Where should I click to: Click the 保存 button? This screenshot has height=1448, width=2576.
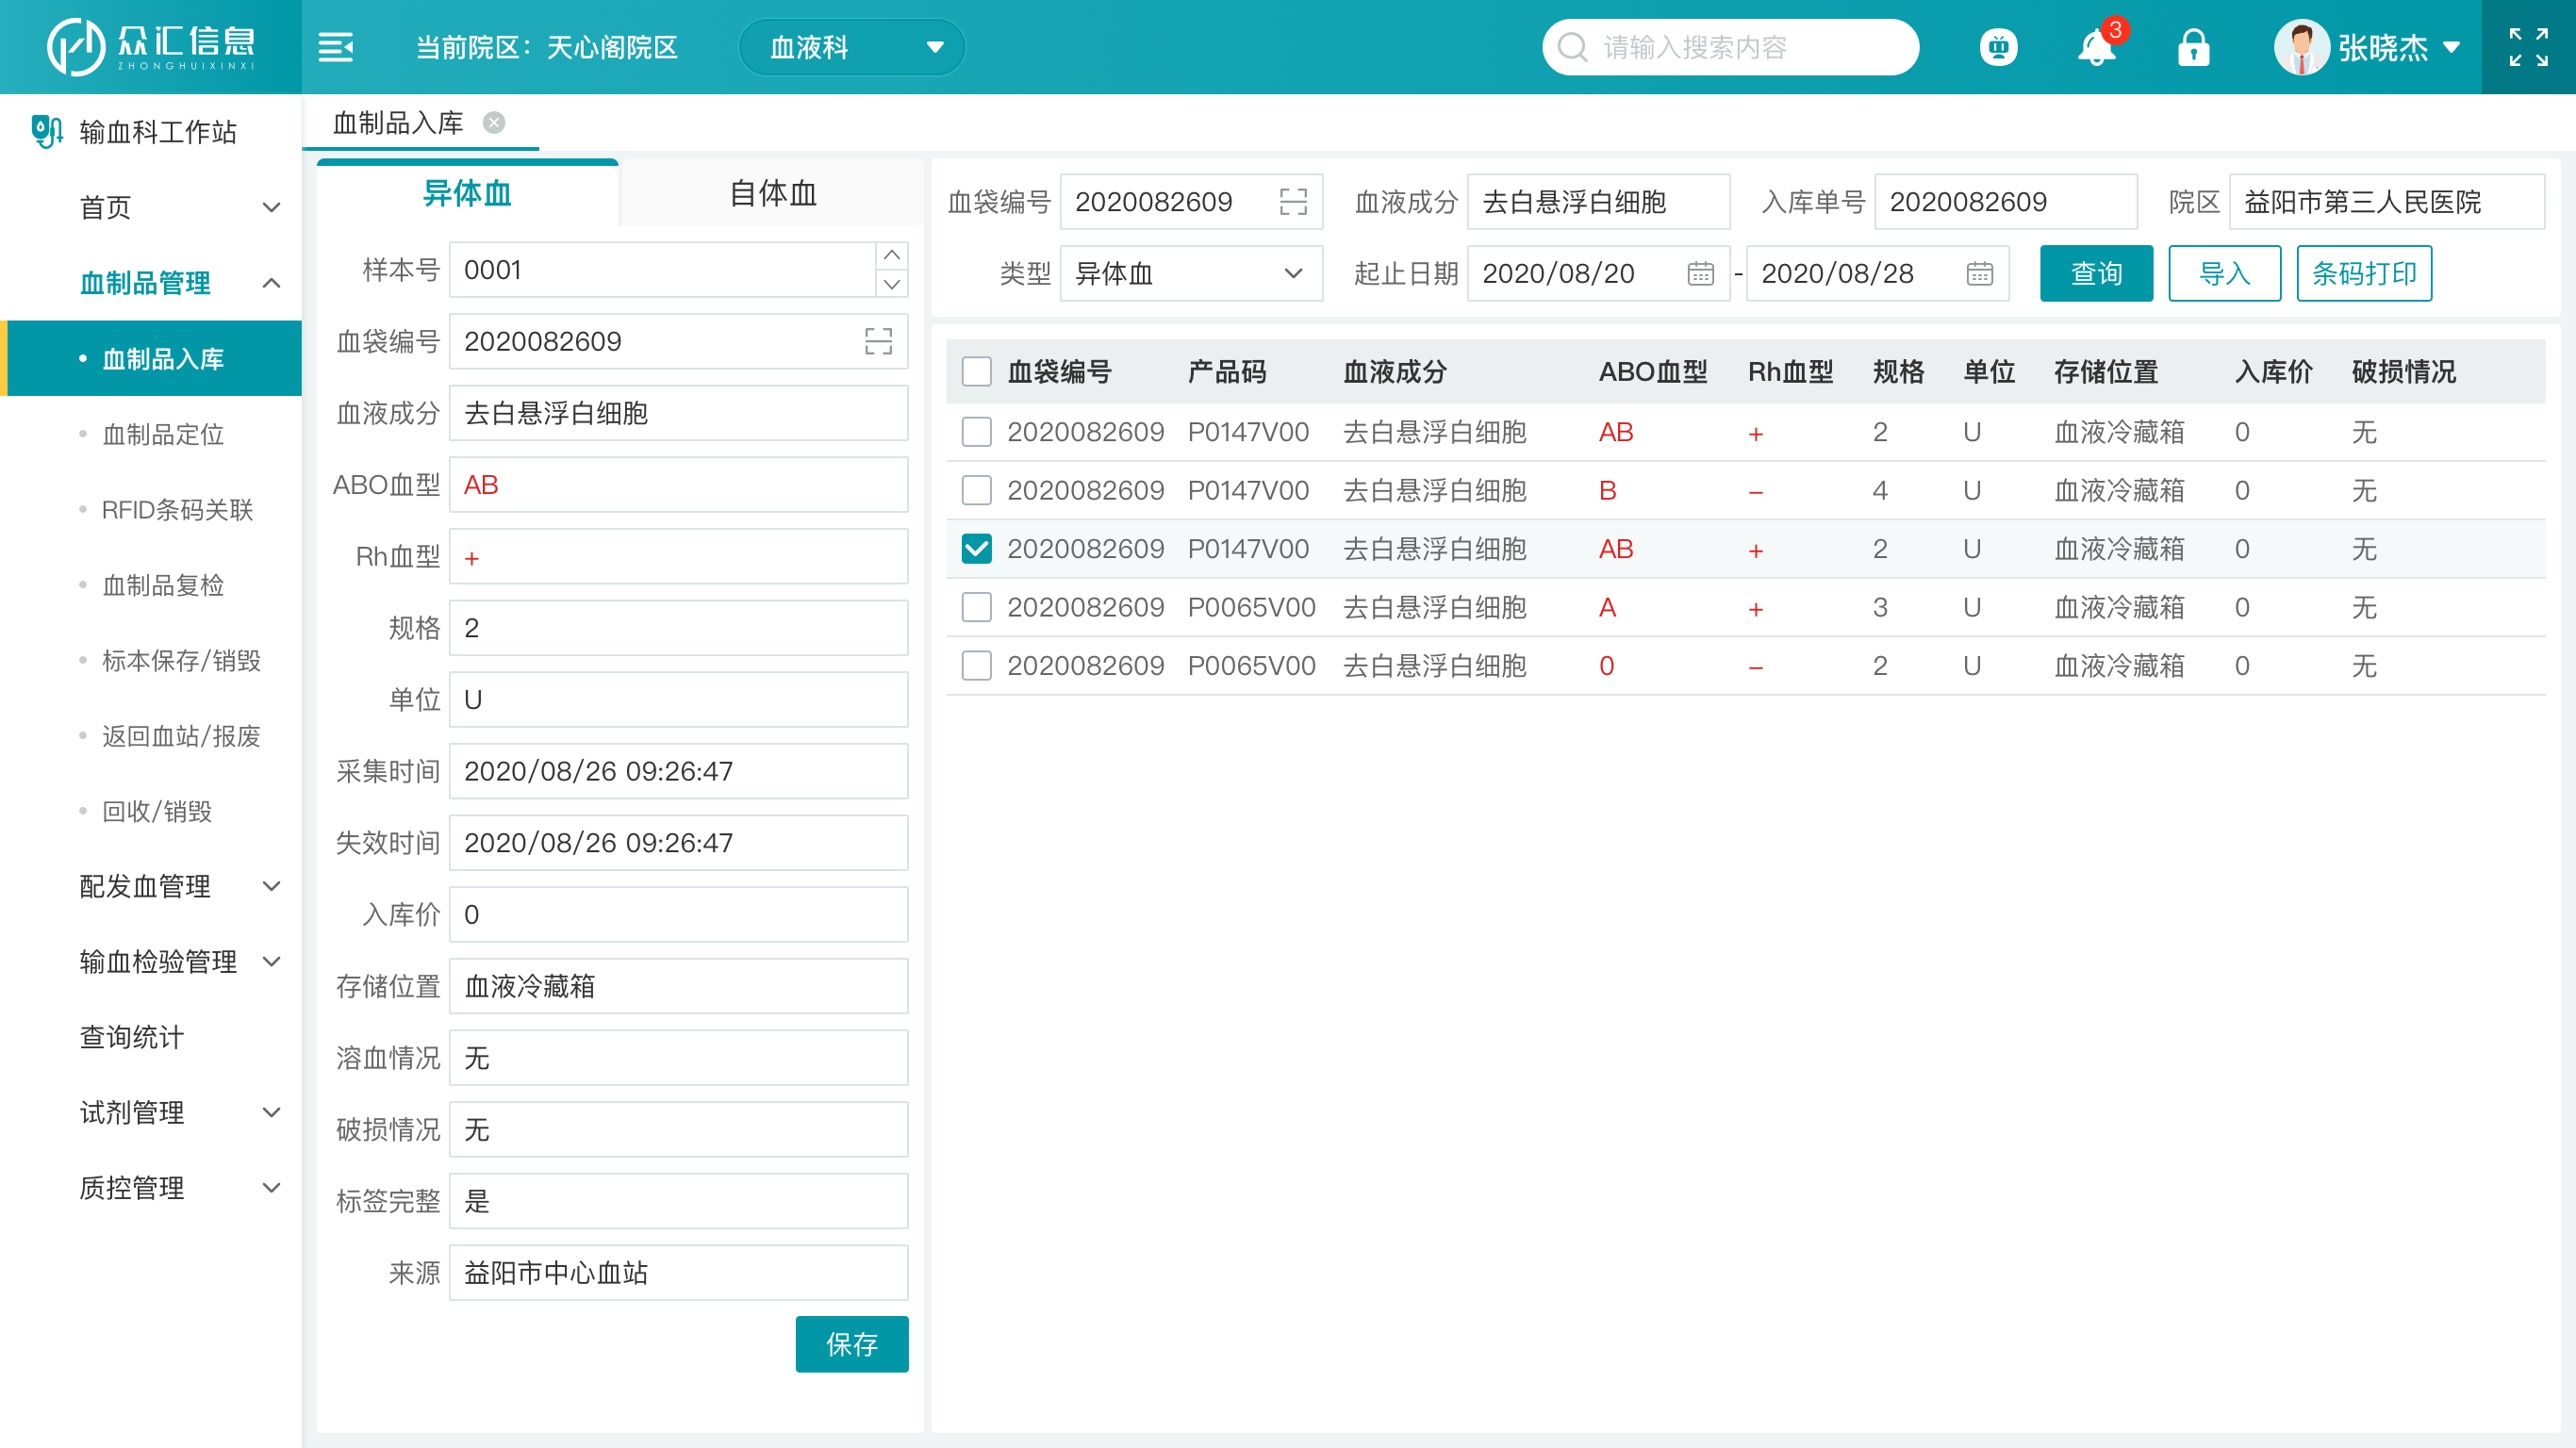[851, 1344]
